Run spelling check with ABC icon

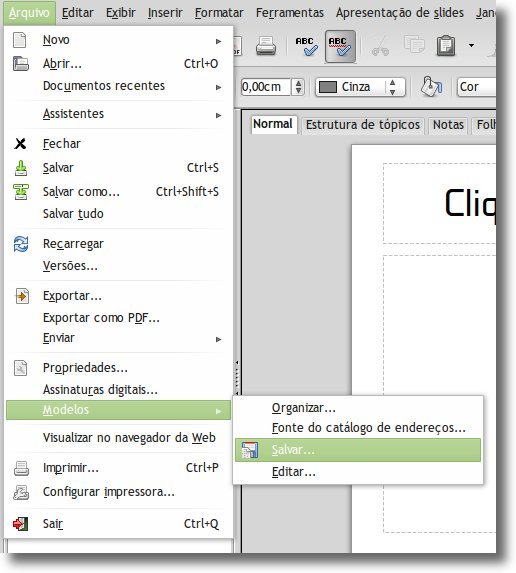click(306, 46)
